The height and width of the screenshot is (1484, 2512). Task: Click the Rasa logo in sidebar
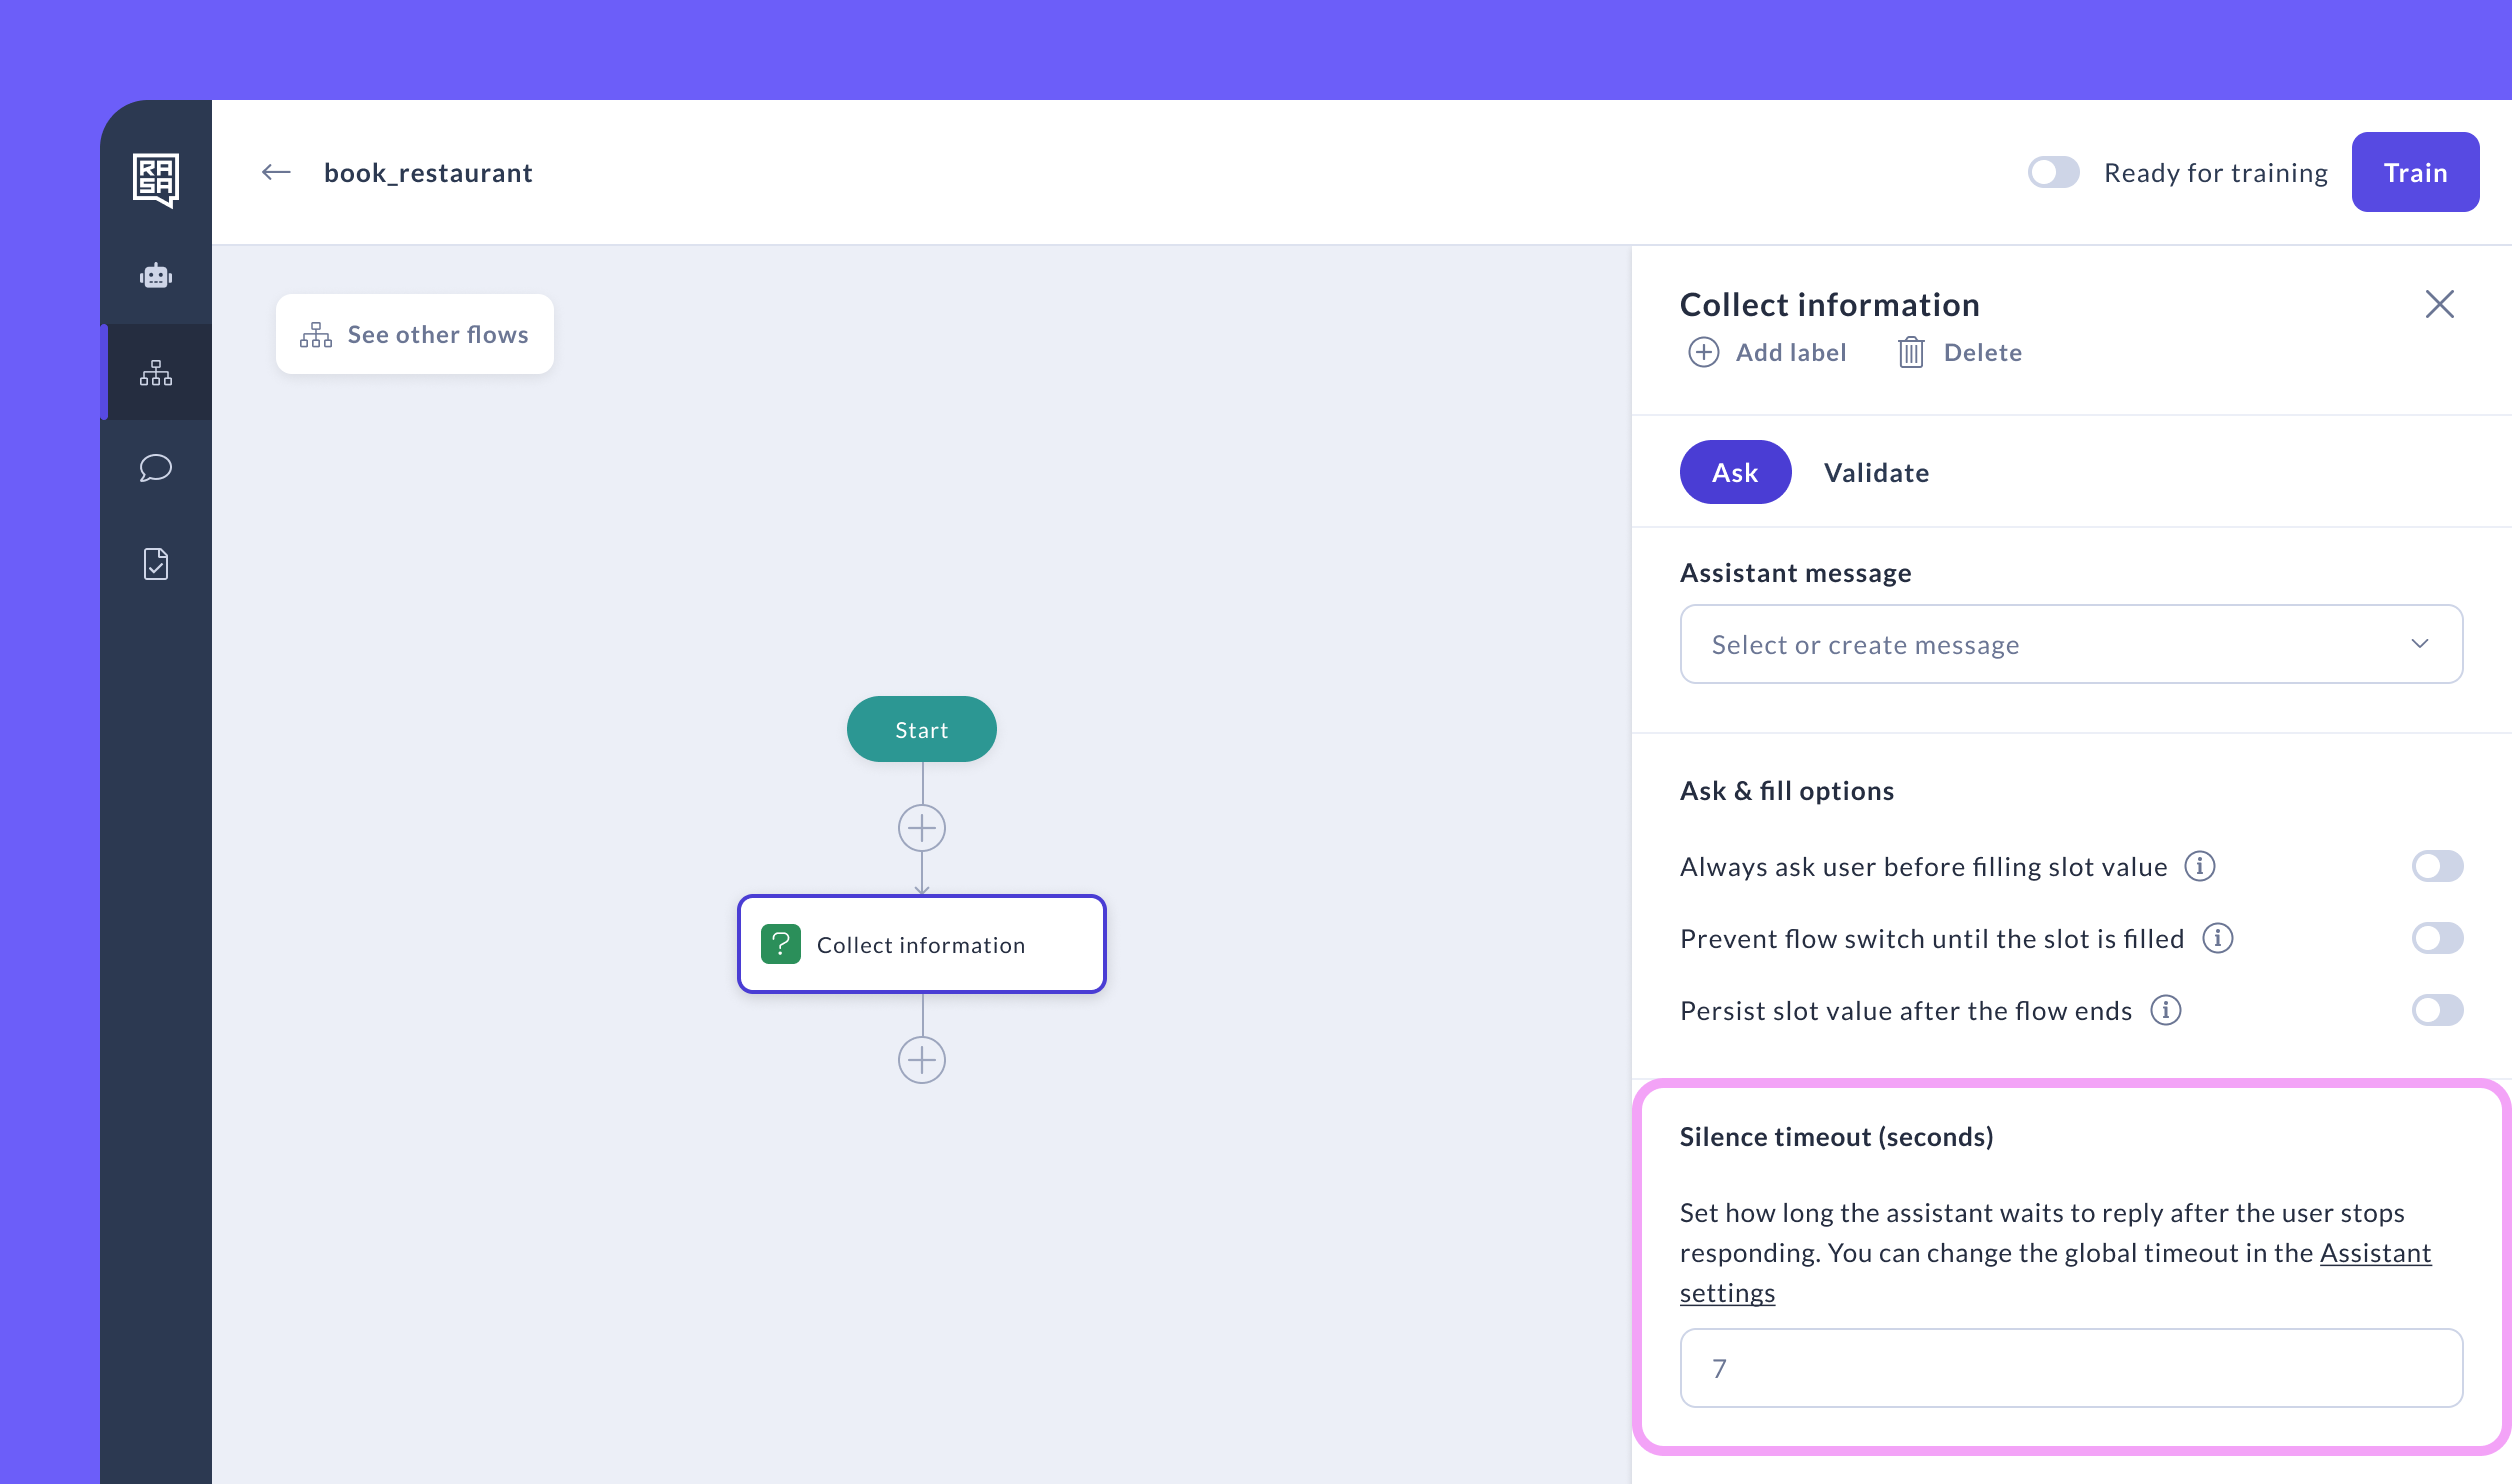coord(155,179)
